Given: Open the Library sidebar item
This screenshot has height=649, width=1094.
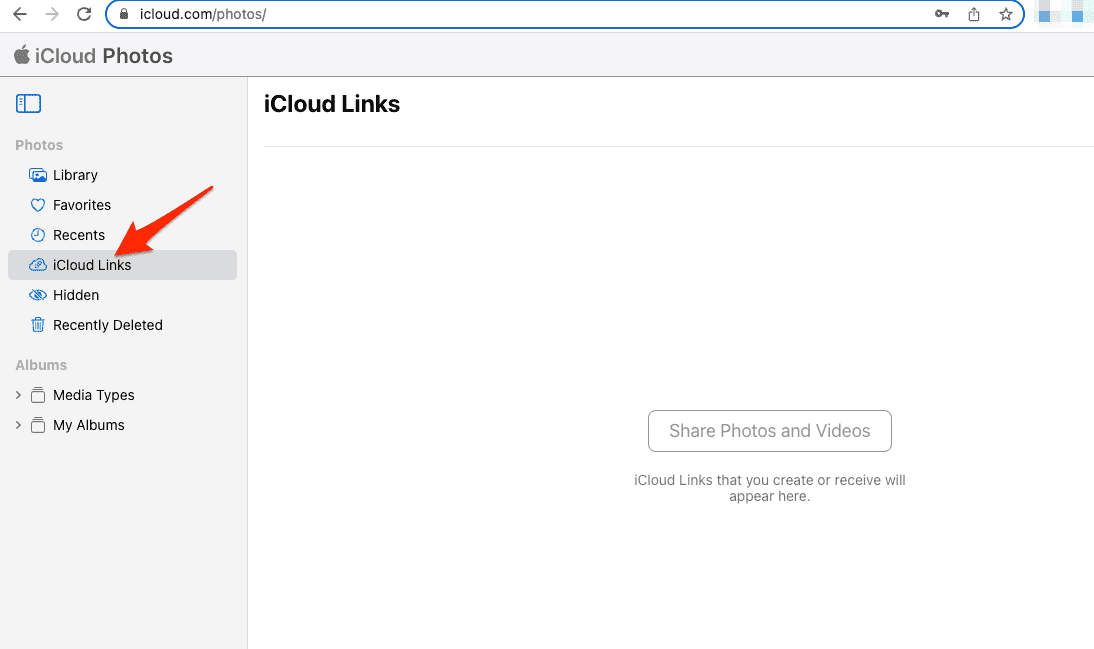Looking at the screenshot, I should 75,175.
